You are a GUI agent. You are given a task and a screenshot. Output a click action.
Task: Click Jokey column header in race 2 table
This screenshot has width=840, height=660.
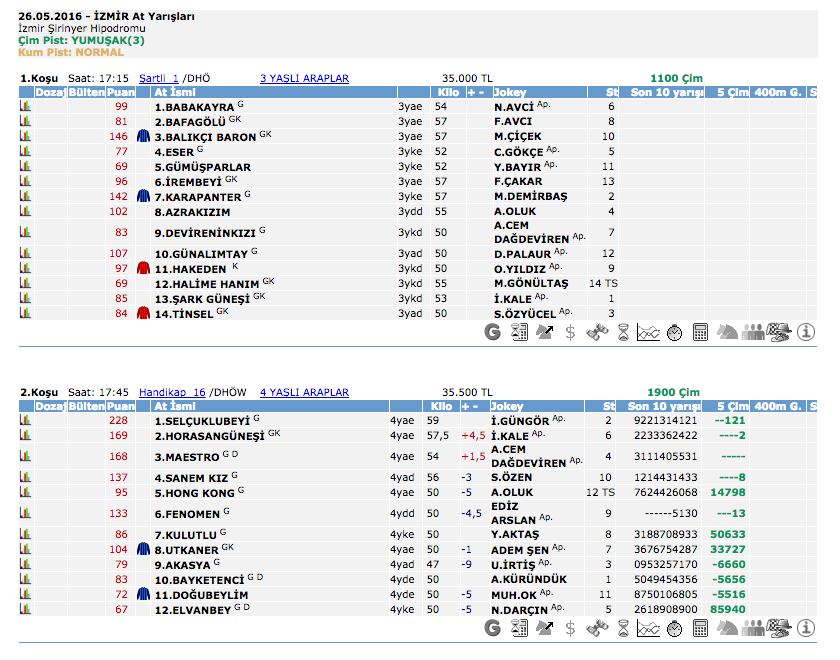(x=510, y=407)
